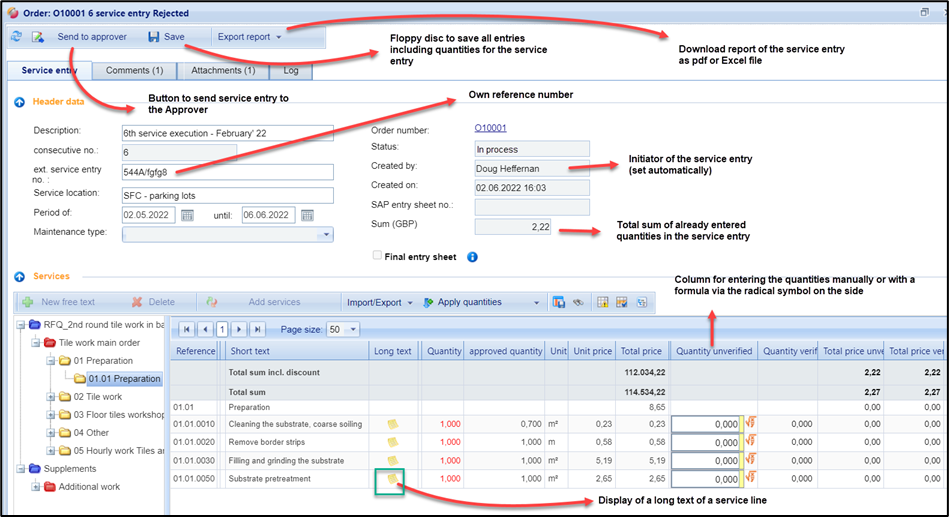The image size is (949, 517).
Task: Click the refresh icon in top toolbar
Action: click(15, 37)
